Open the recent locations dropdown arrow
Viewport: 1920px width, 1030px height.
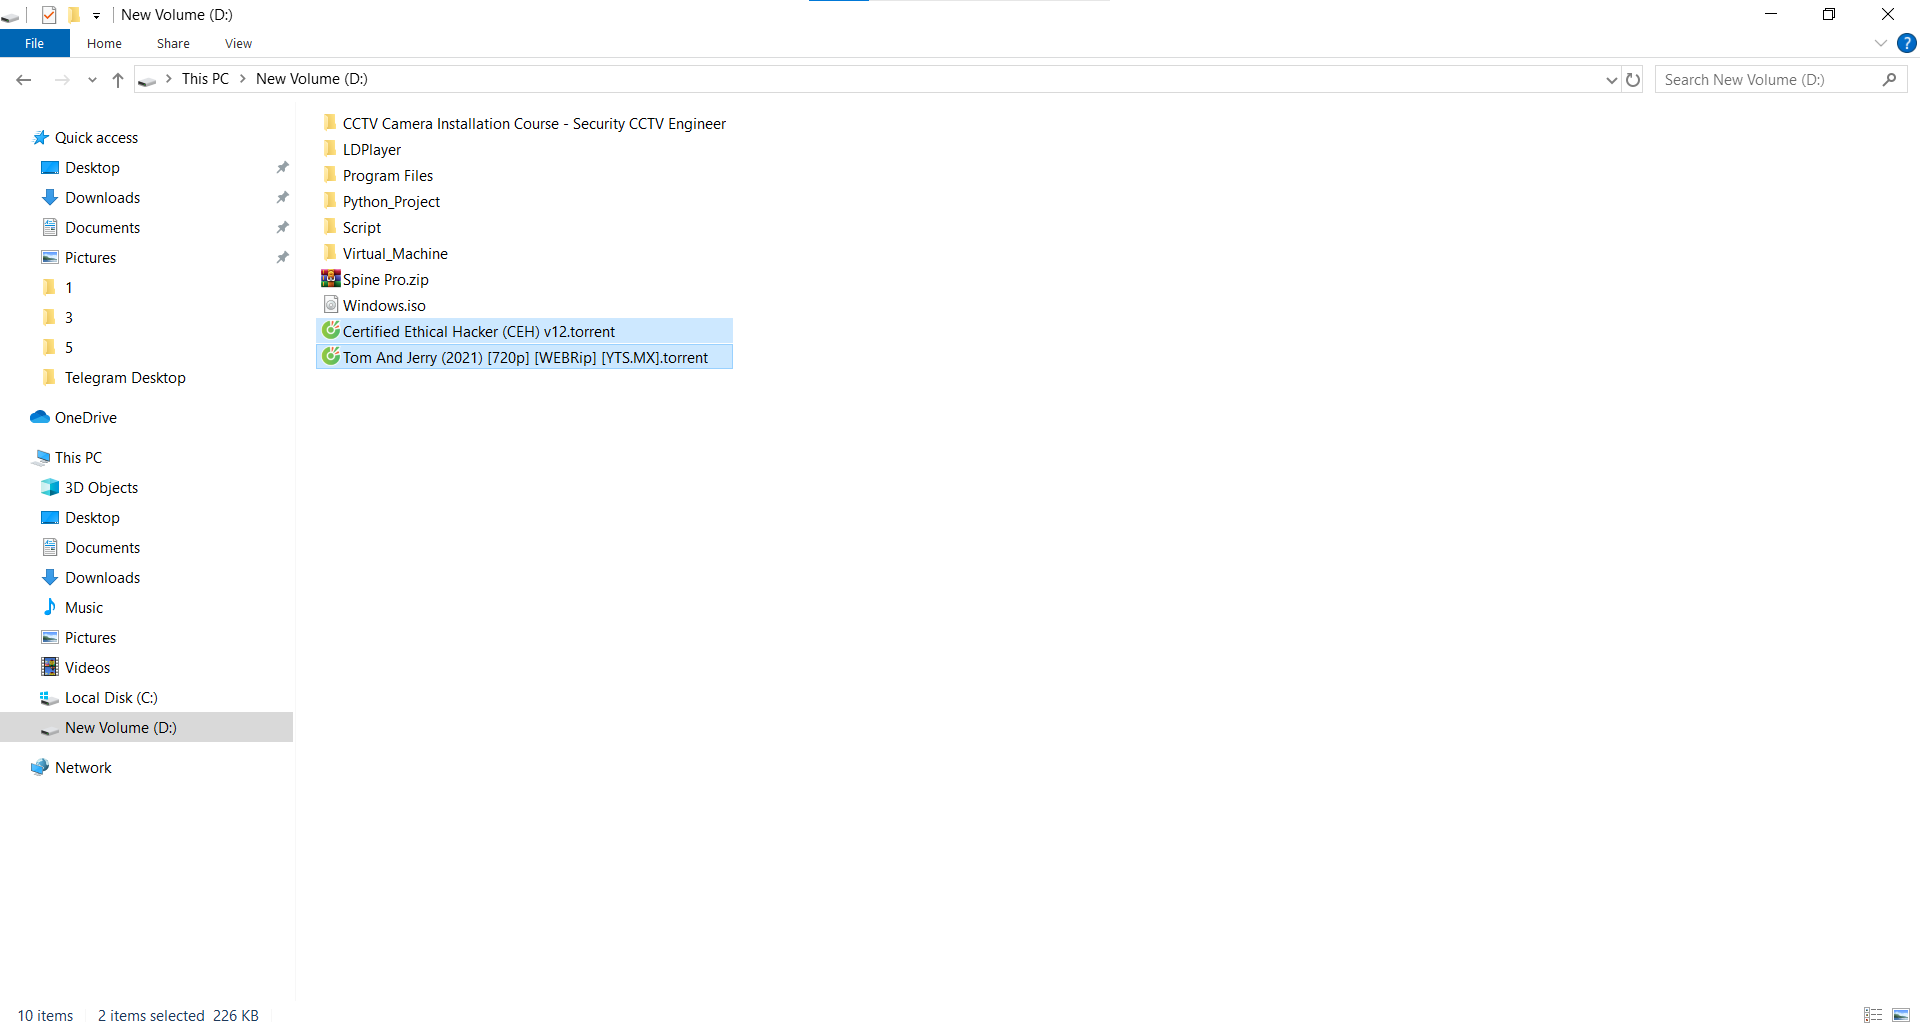[x=92, y=80]
